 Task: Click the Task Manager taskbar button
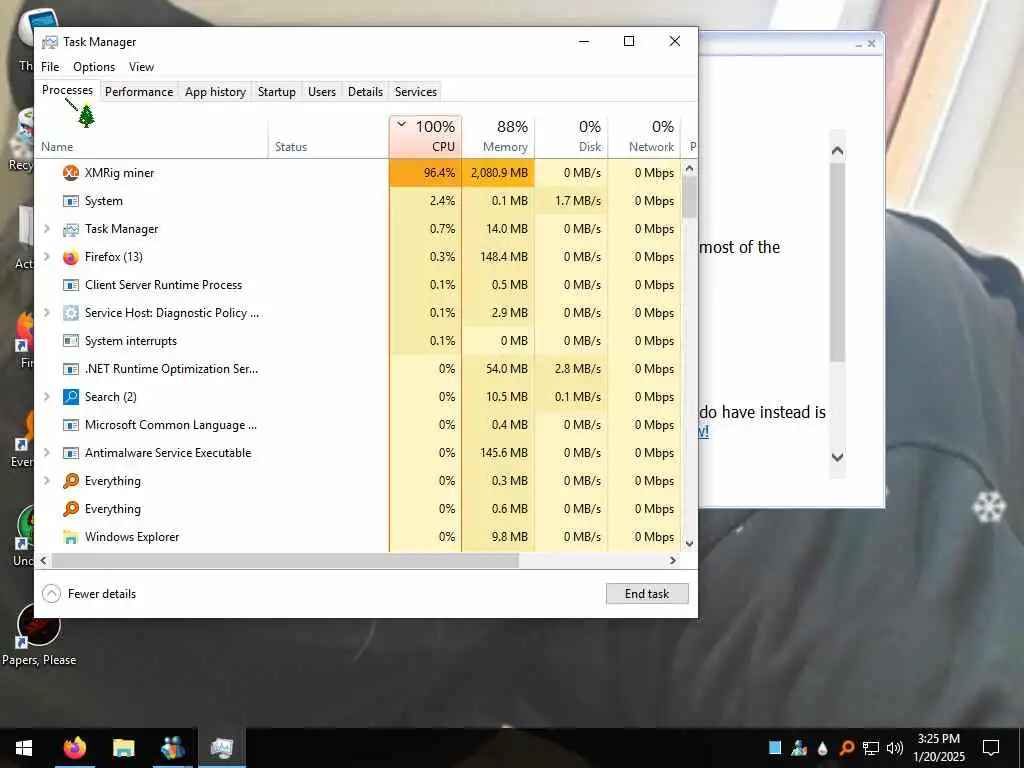tap(222, 748)
